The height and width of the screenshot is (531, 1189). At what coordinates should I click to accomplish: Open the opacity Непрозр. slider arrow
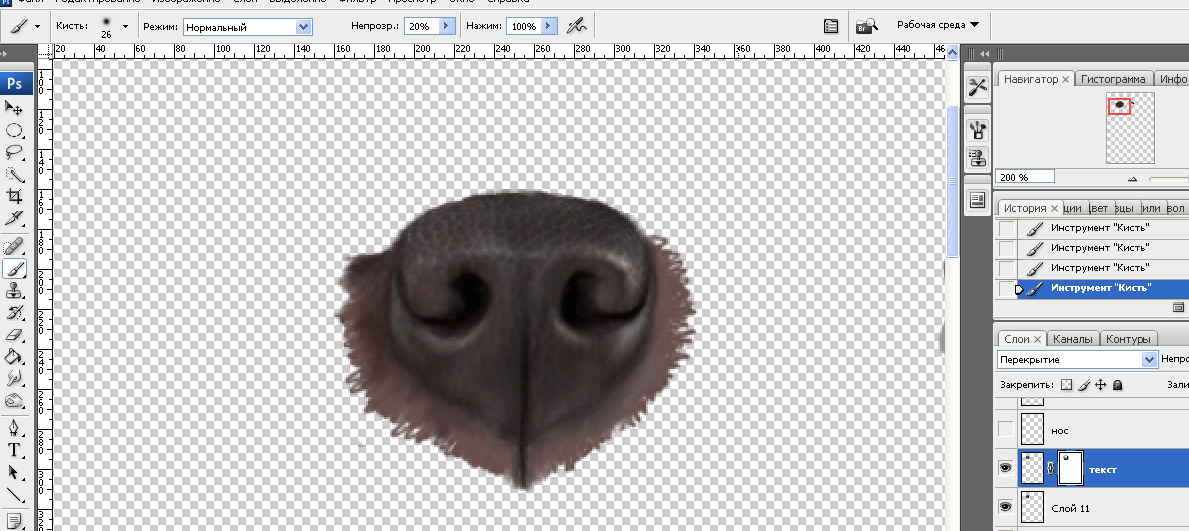[446, 27]
